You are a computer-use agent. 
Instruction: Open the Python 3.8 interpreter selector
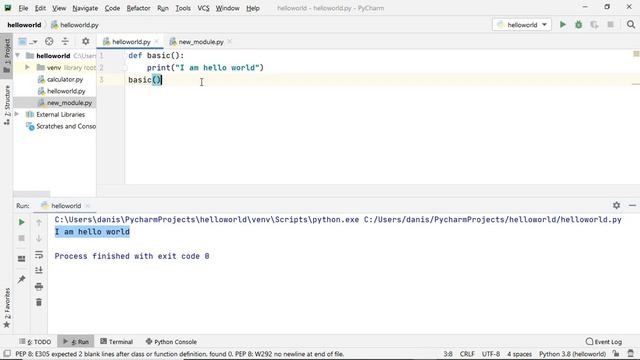tap(572, 354)
